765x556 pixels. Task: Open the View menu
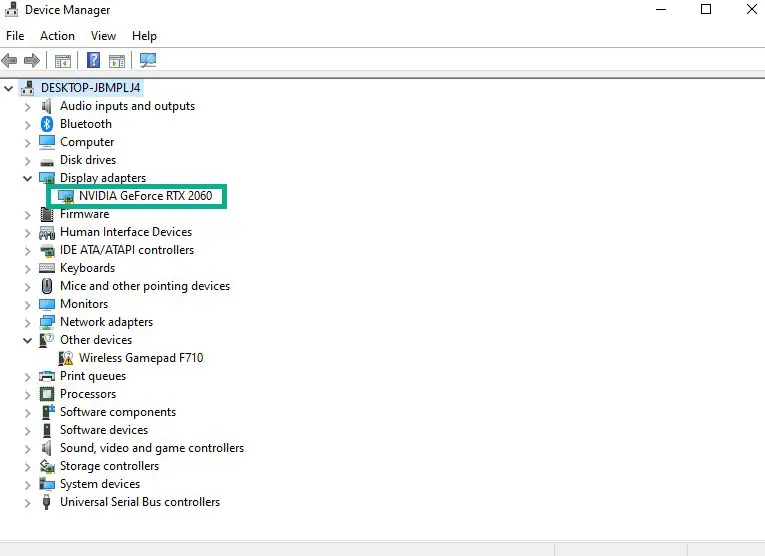click(103, 36)
